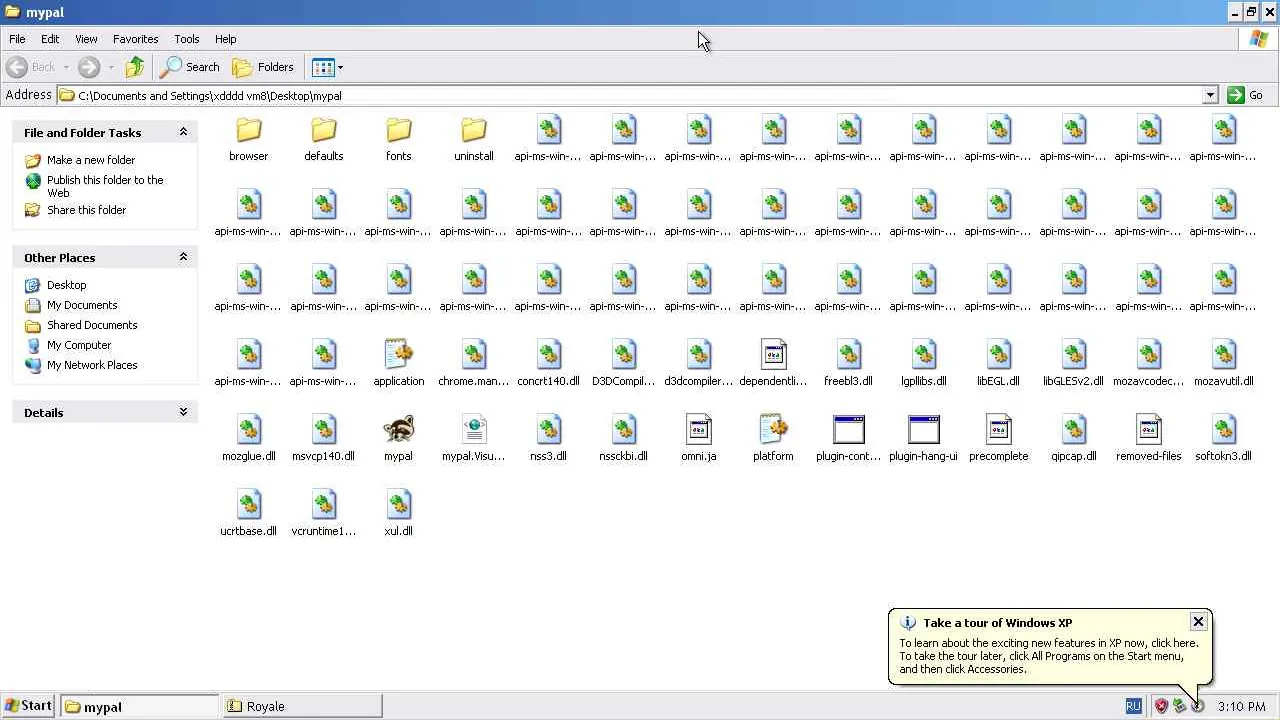Toggle the Folders tree pane
1280x720 pixels.
263,67
